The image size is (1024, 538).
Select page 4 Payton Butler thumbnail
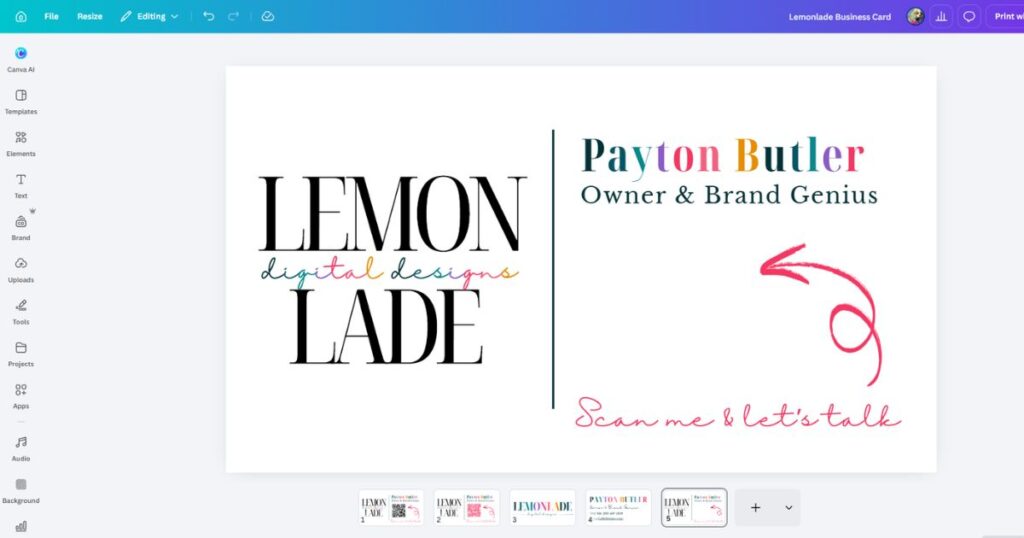(618, 507)
